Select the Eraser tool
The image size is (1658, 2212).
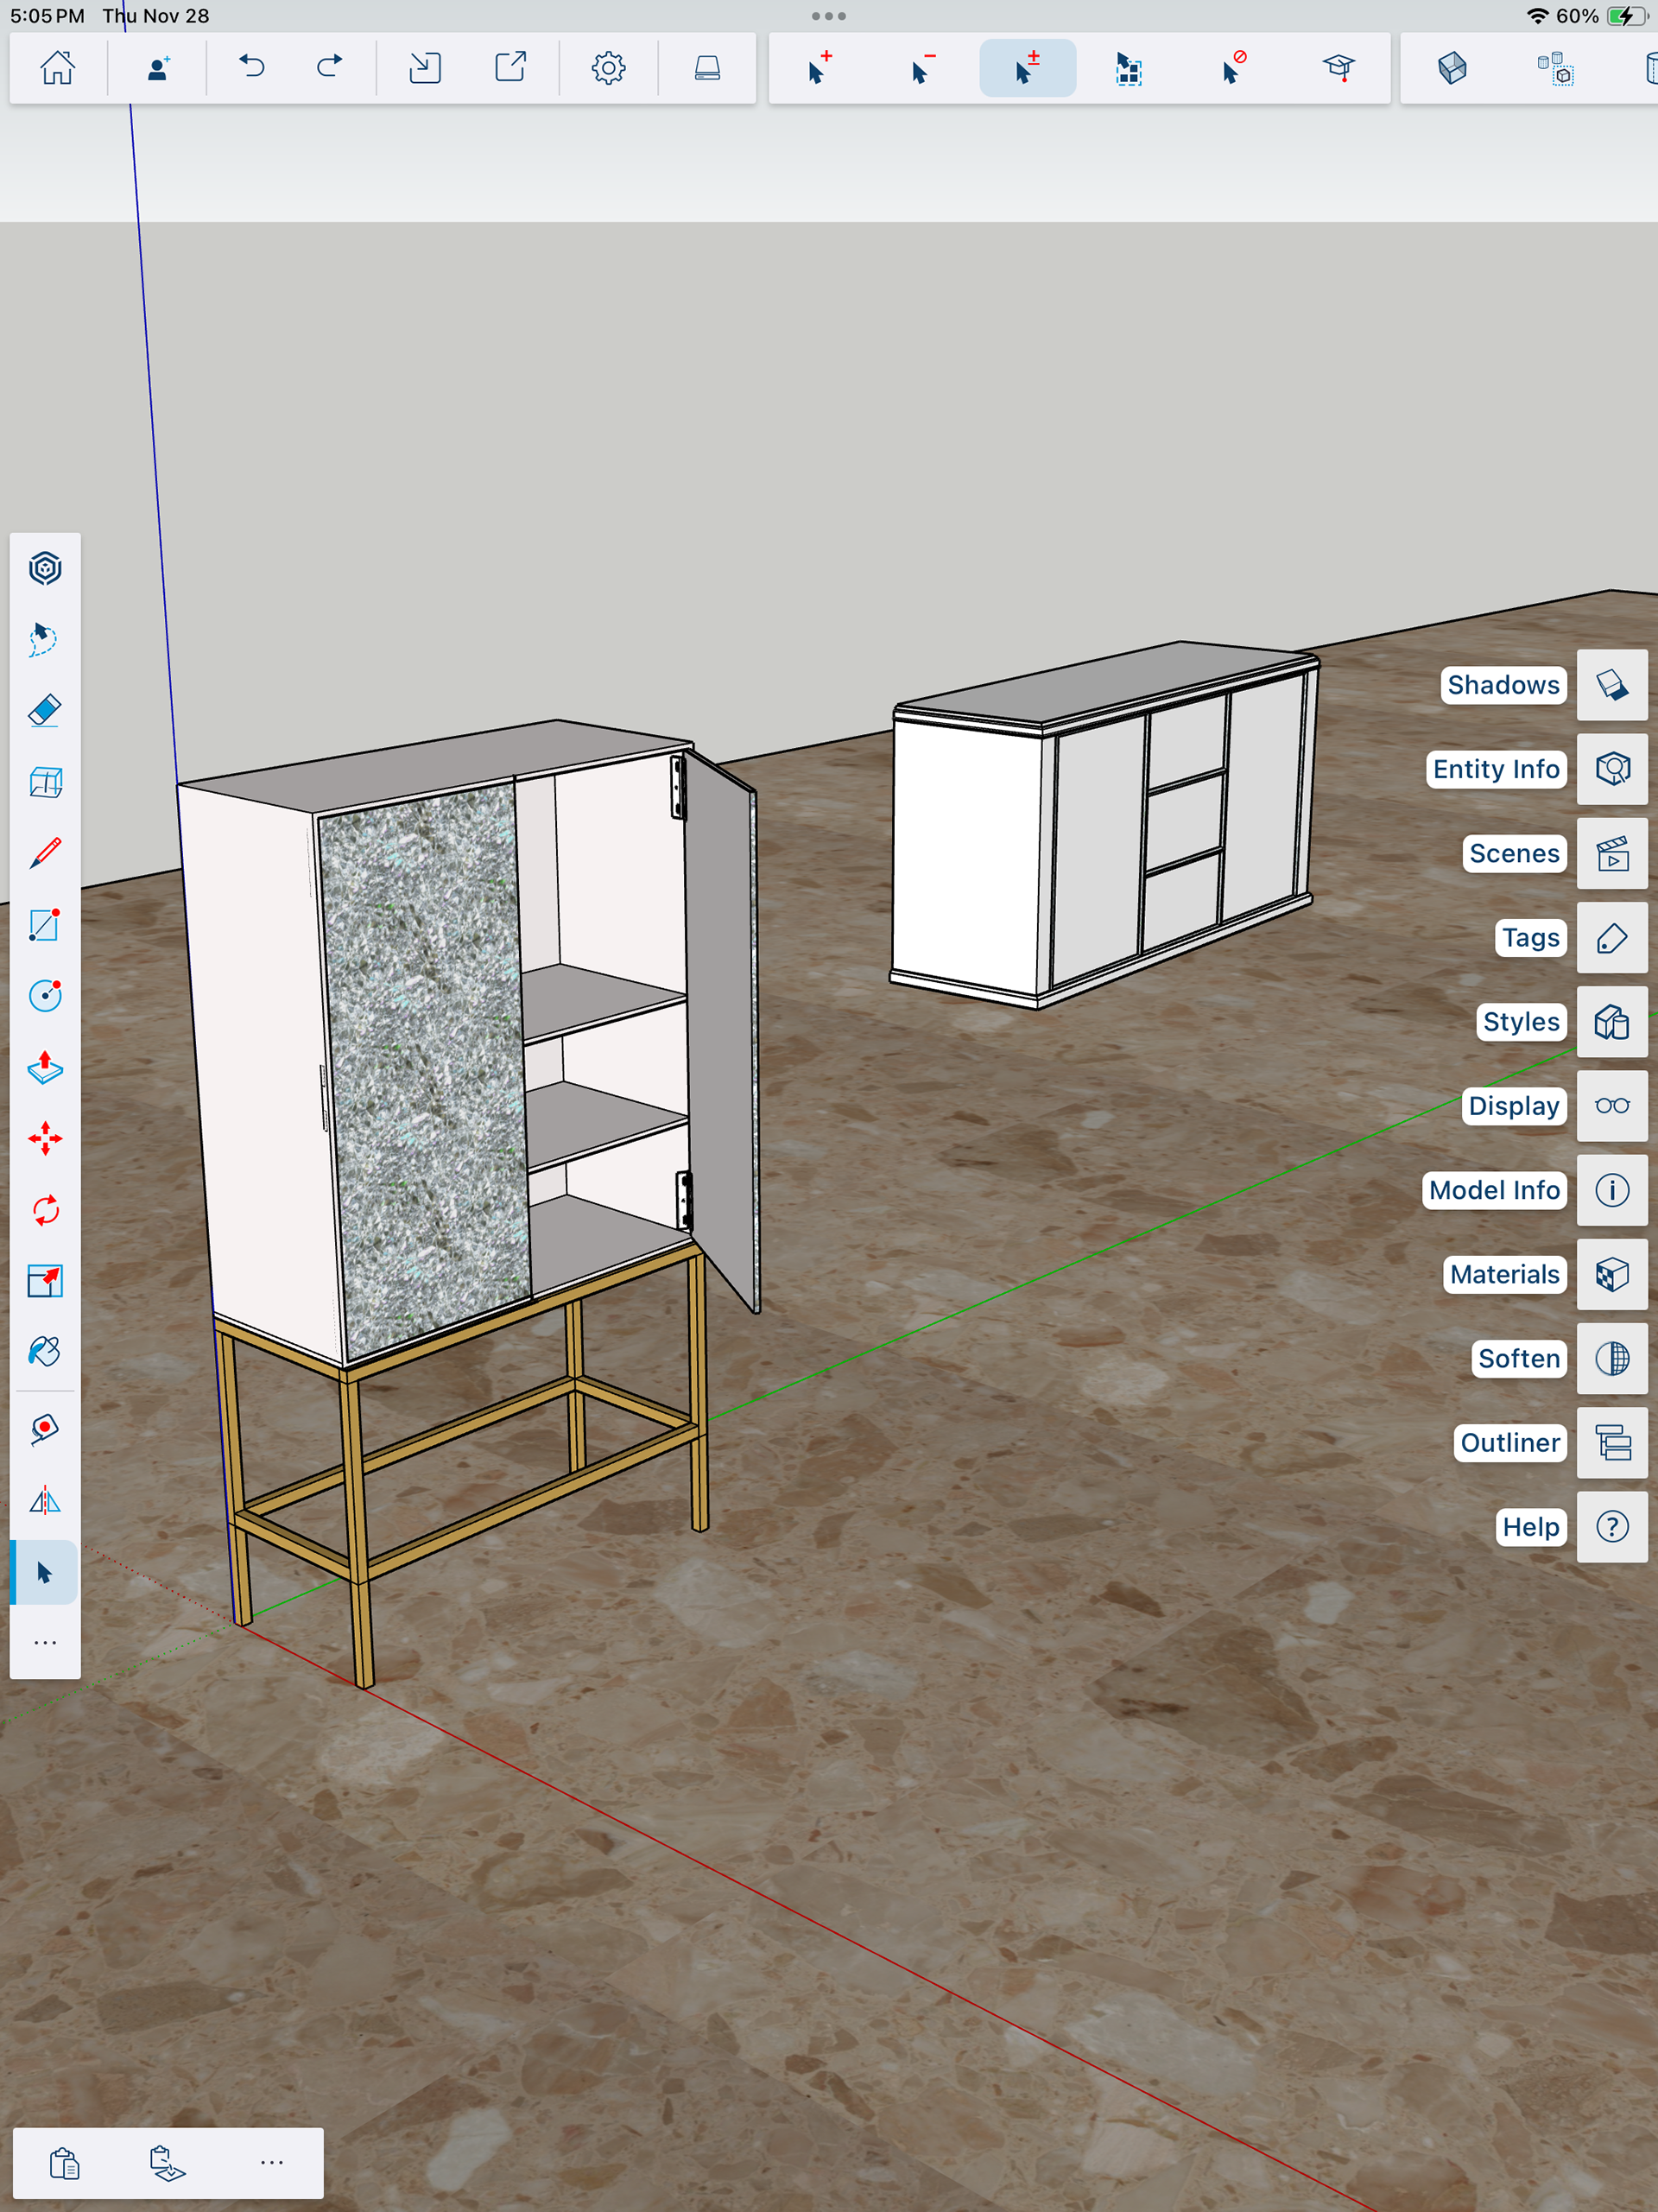(x=45, y=711)
